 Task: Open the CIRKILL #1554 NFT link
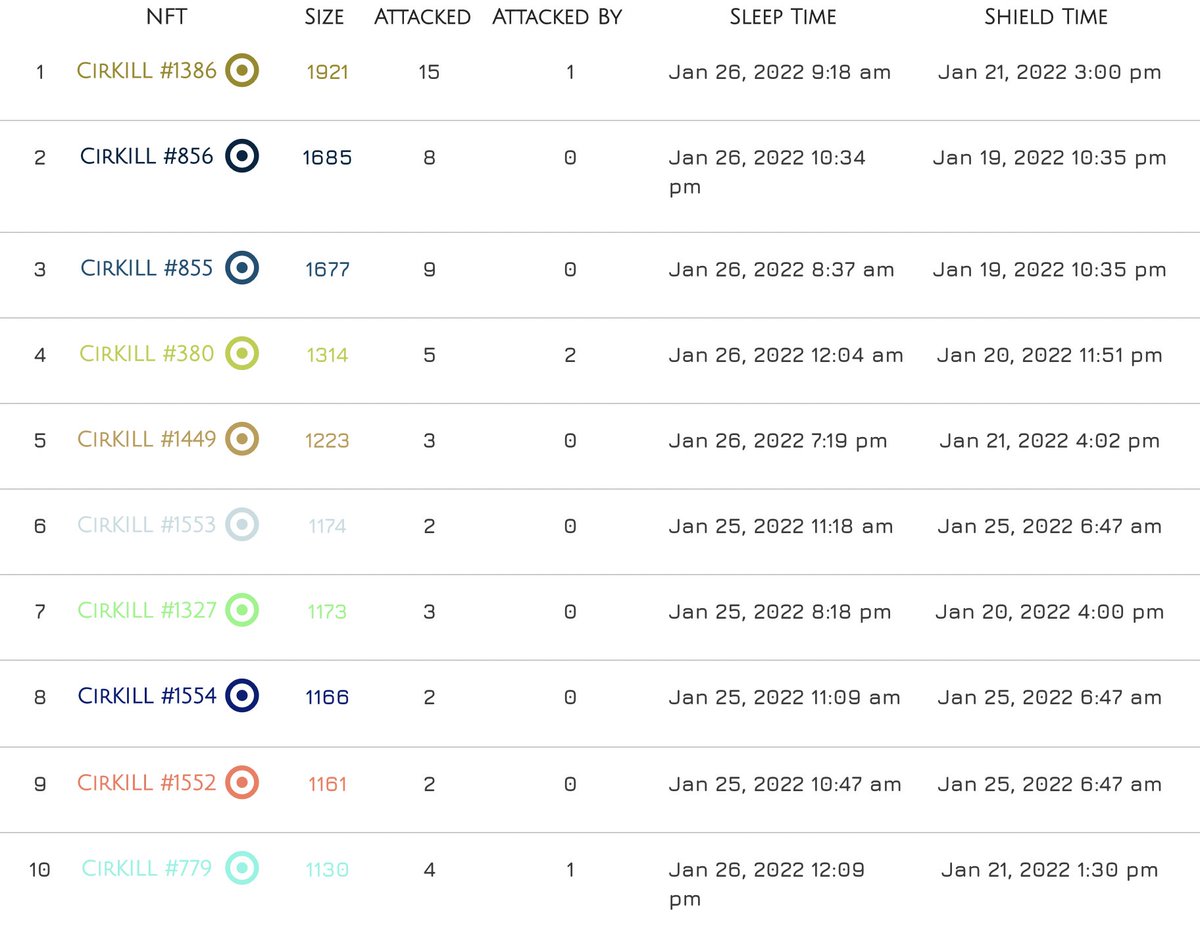[147, 697]
